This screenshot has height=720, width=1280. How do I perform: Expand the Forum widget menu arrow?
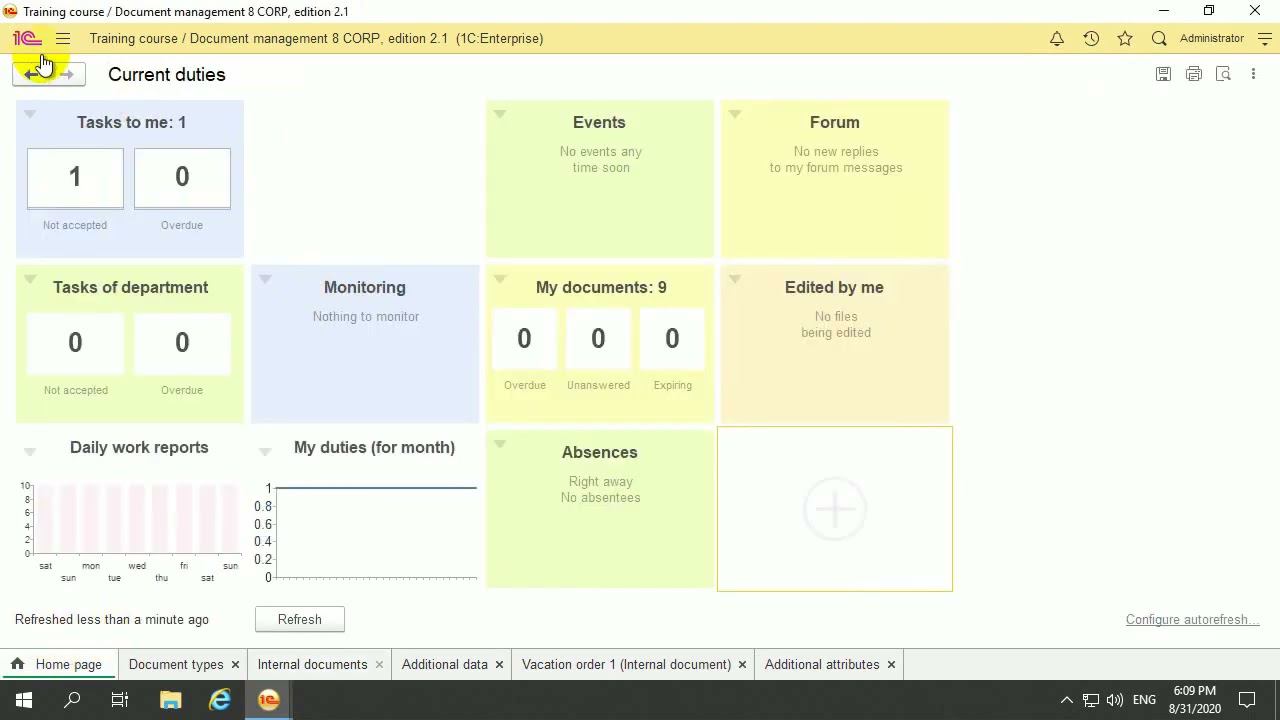tap(735, 114)
